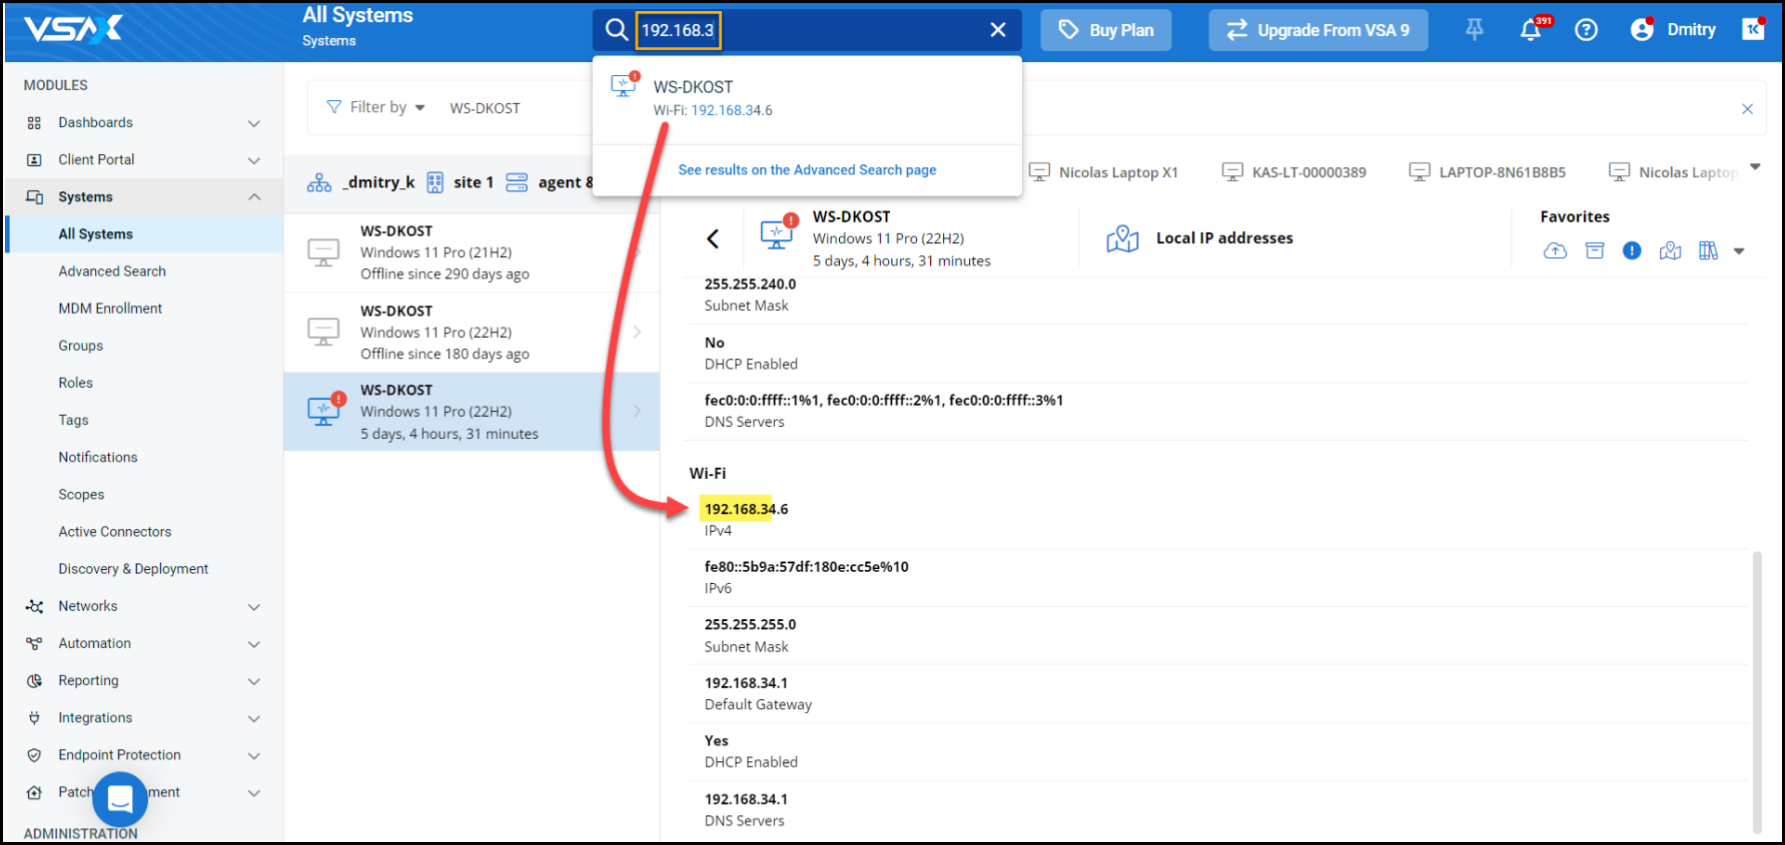The height and width of the screenshot is (845, 1785).
Task: Click the blue alert favorite icon
Action: [1632, 251]
